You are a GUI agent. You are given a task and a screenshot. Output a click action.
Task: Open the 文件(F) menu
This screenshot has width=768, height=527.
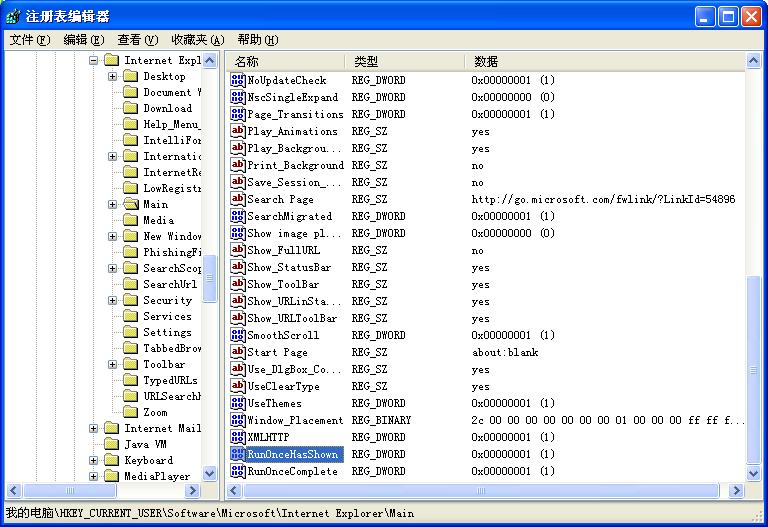30,40
